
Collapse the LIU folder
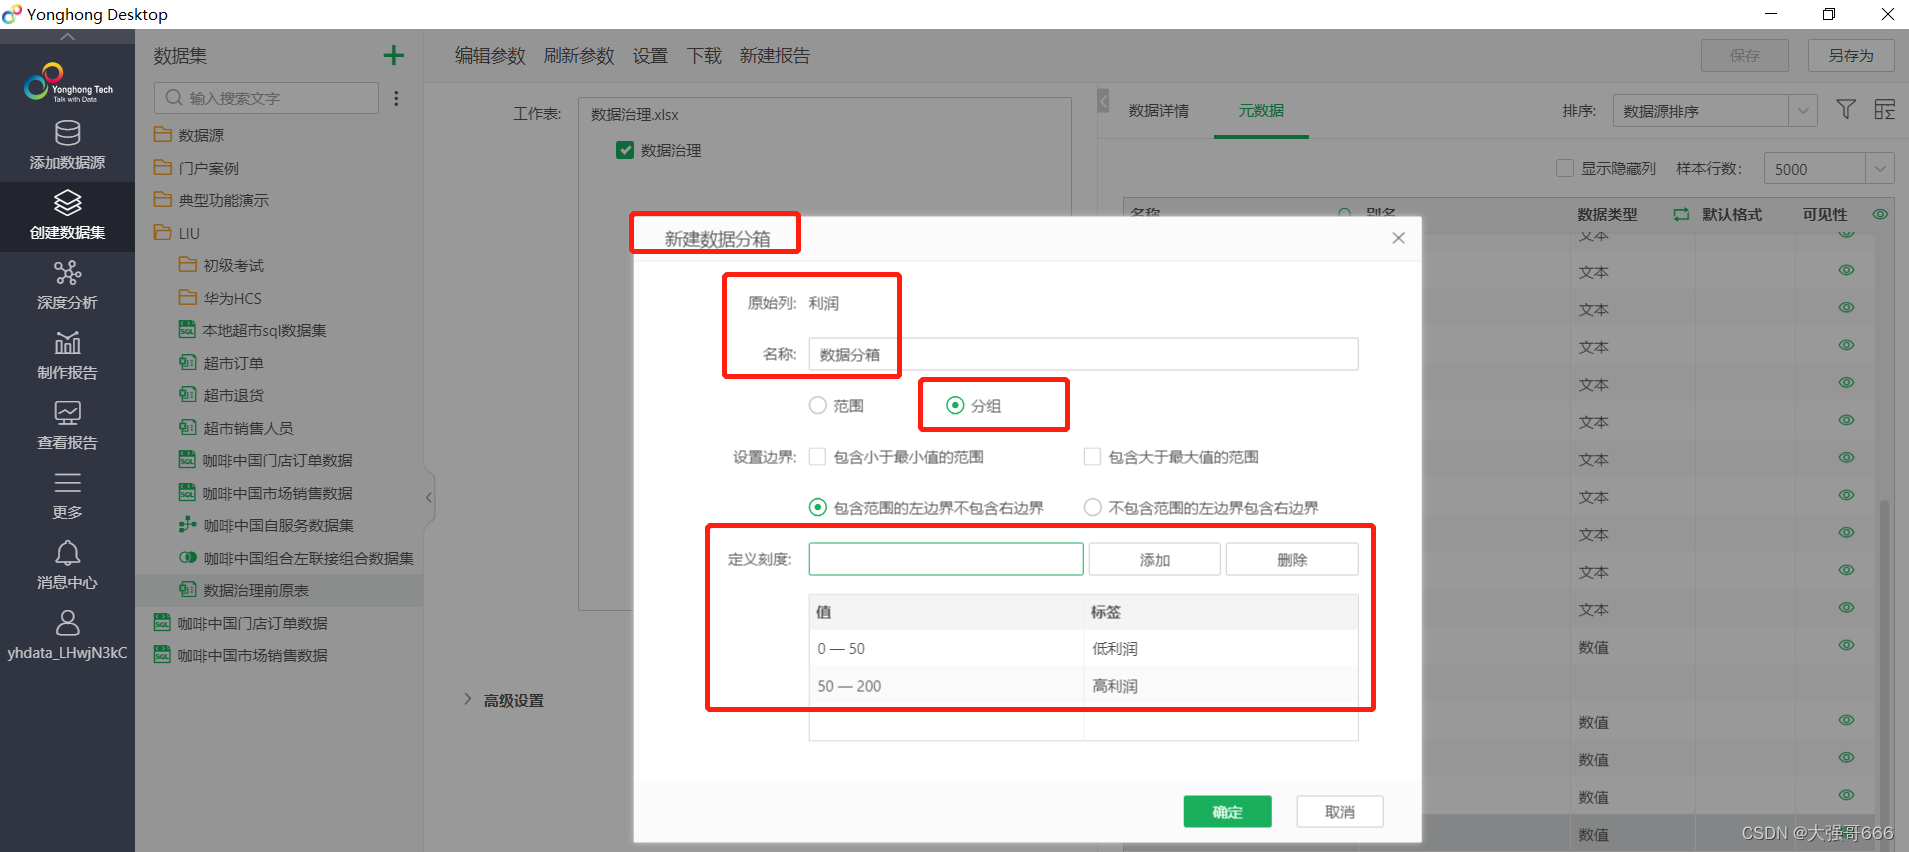point(177,233)
